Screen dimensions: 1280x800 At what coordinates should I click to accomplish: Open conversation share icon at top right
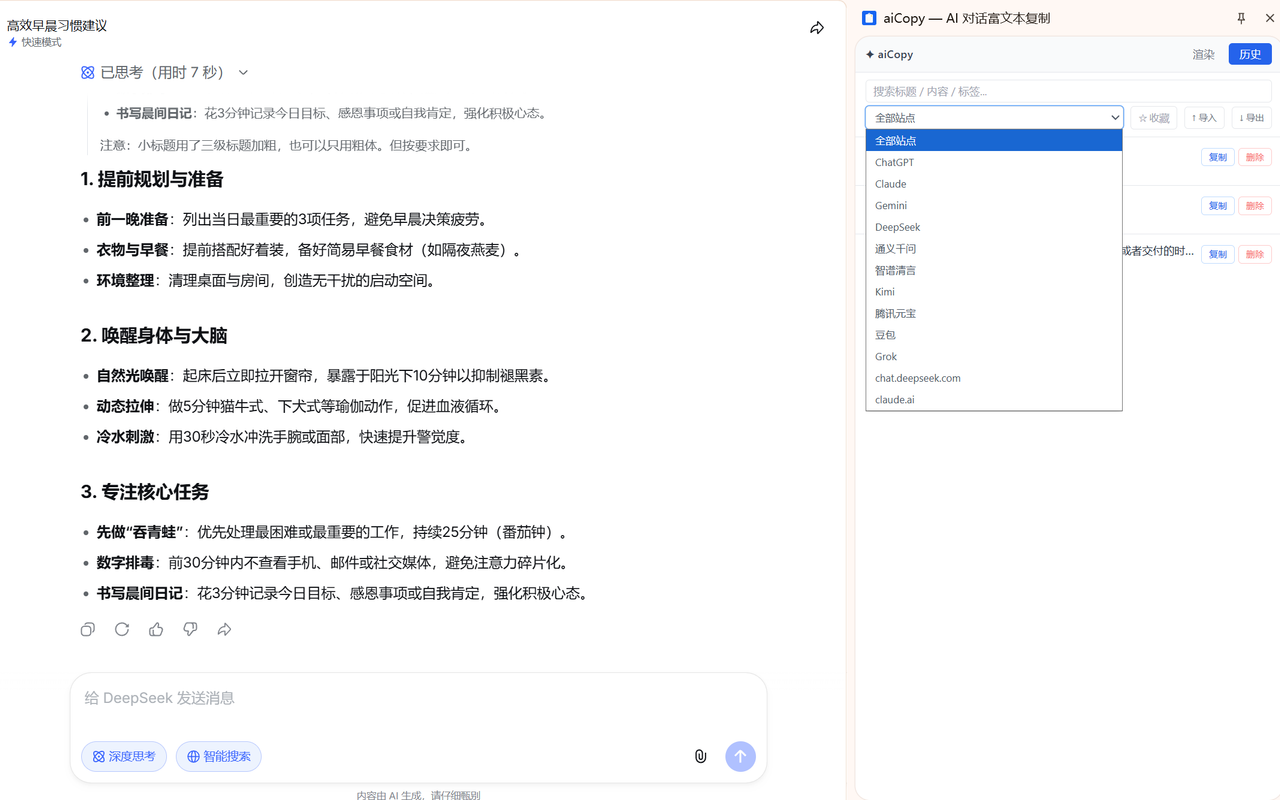click(x=816, y=28)
